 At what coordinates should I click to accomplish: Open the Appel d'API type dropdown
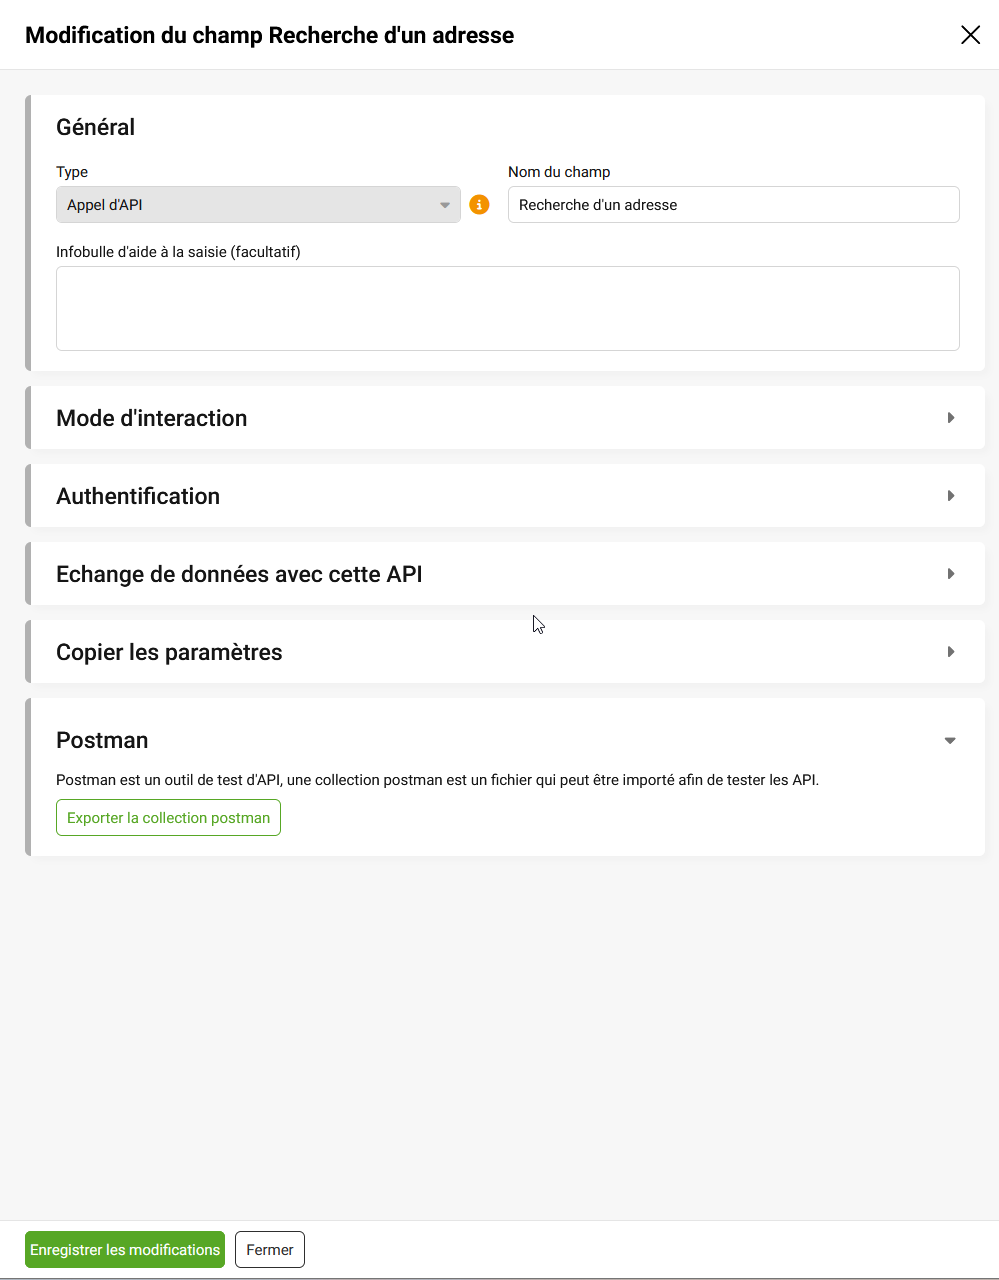pyautogui.click(x=250, y=205)
